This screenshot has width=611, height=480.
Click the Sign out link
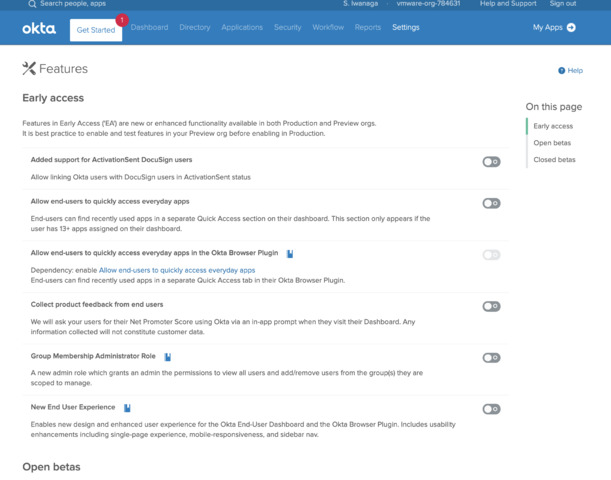563,4
